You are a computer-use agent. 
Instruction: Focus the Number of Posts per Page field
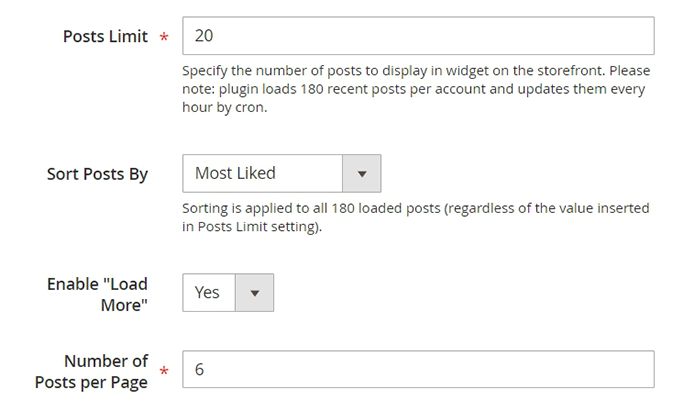pyautogui.click(x=418, y=369)
